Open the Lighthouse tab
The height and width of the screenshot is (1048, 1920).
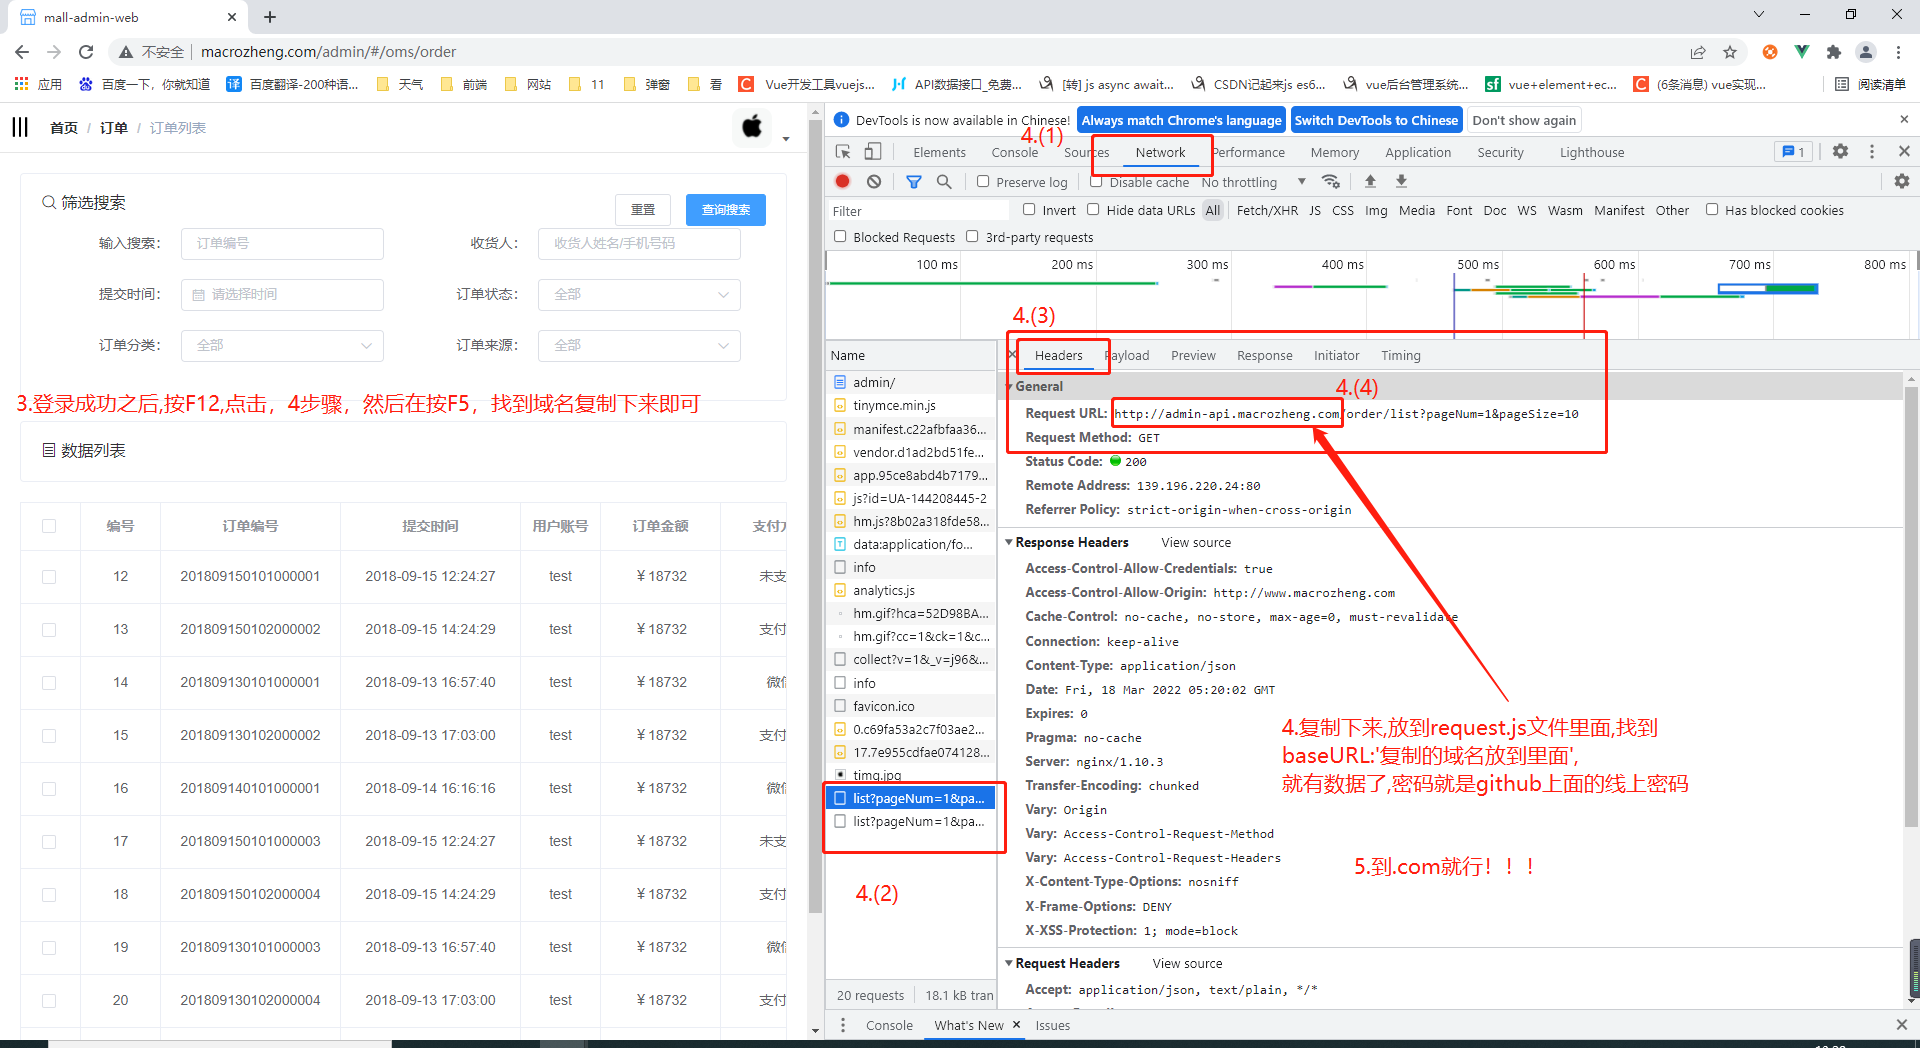tap(1592, 152)
